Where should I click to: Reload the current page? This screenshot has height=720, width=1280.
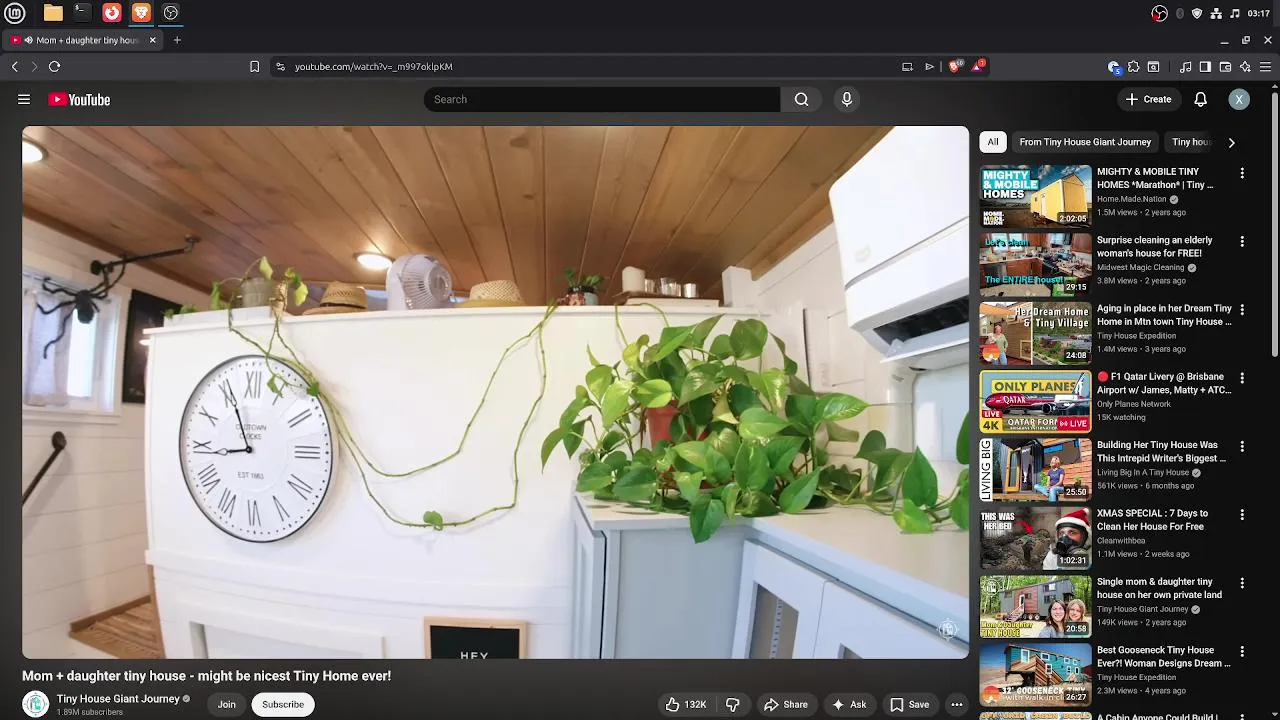pyautogui.click(x=54, y=66)
